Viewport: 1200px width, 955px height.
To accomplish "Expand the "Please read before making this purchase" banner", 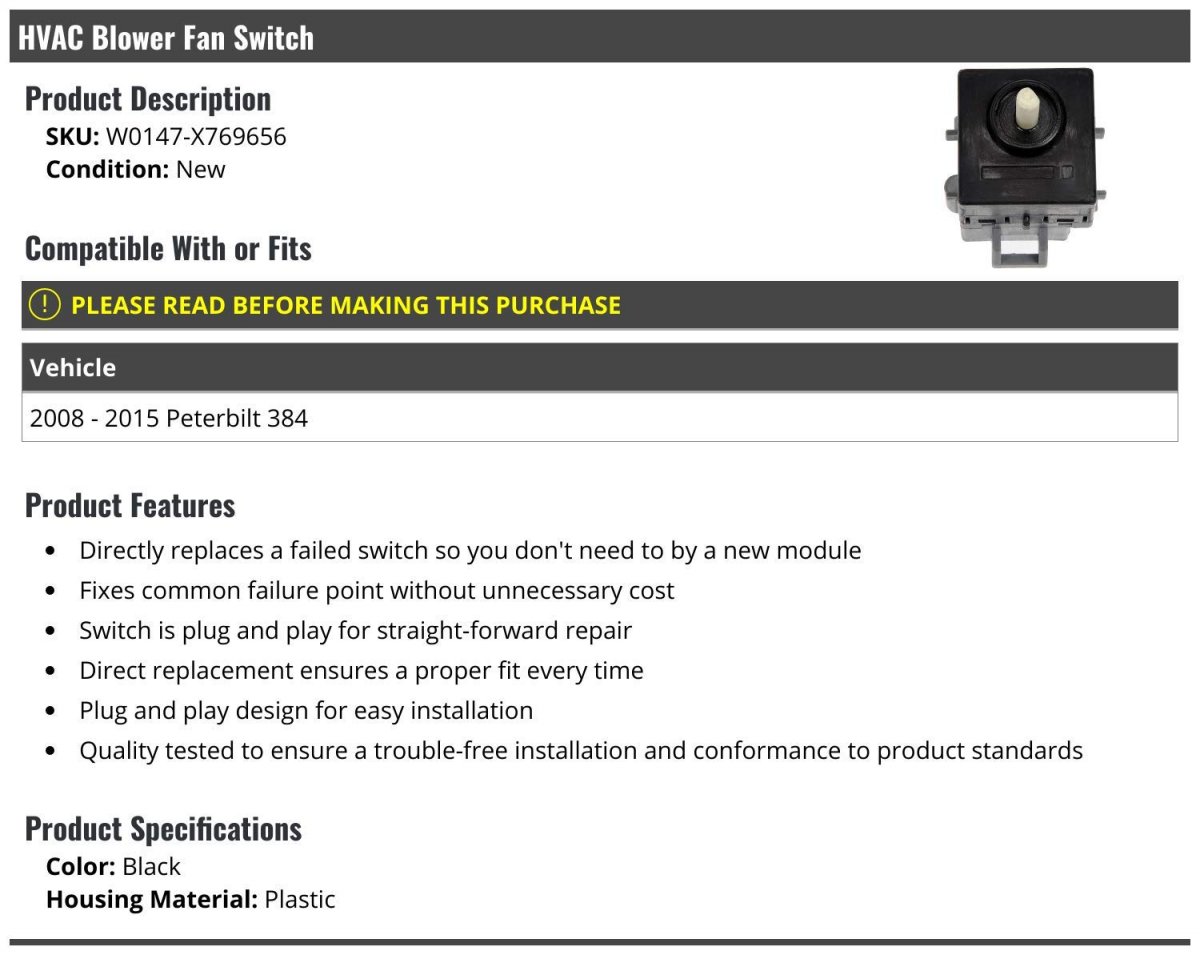I will 346,305.
